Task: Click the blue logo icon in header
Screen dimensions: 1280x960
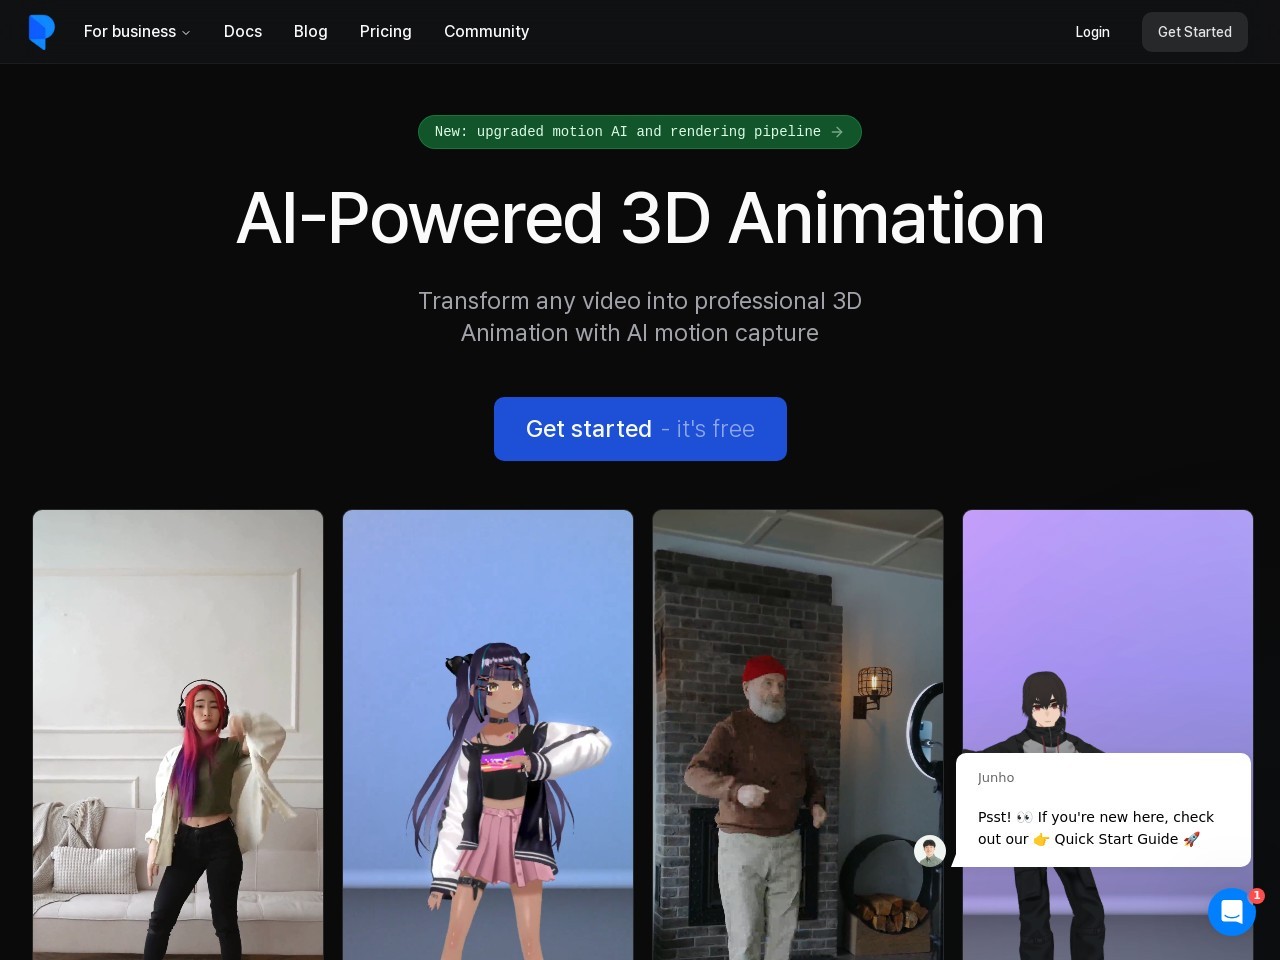Action: (41, 32)
